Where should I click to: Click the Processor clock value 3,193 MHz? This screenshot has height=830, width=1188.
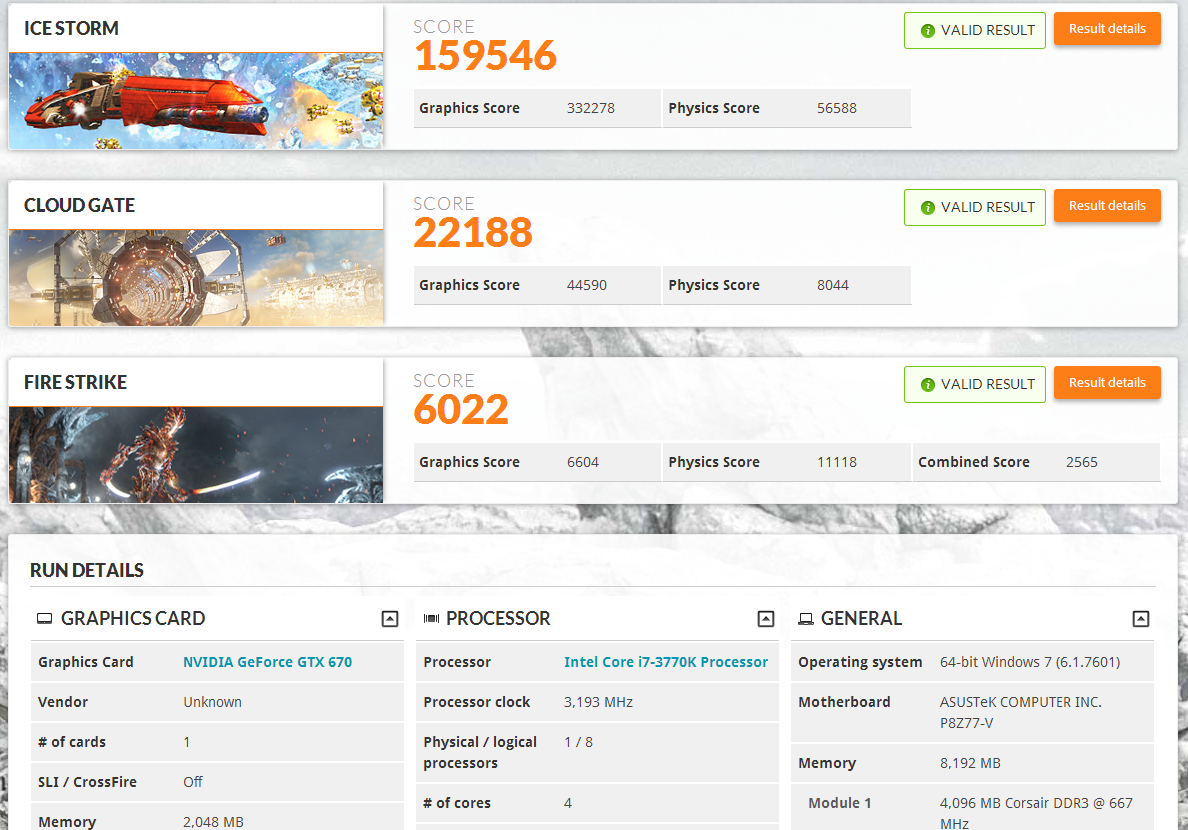click(599, 702)
